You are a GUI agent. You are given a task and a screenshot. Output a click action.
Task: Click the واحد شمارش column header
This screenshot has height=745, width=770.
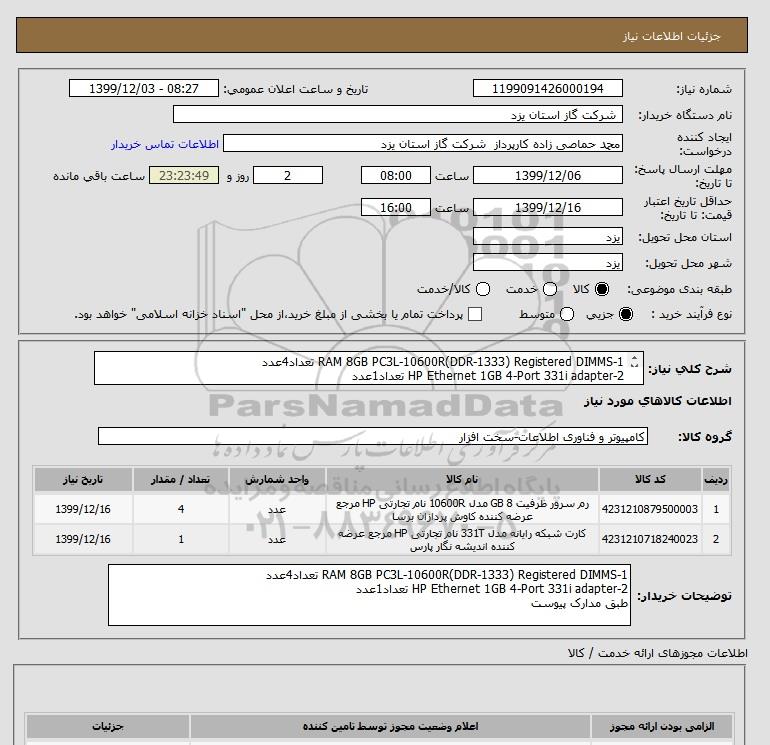pos(277,479)
